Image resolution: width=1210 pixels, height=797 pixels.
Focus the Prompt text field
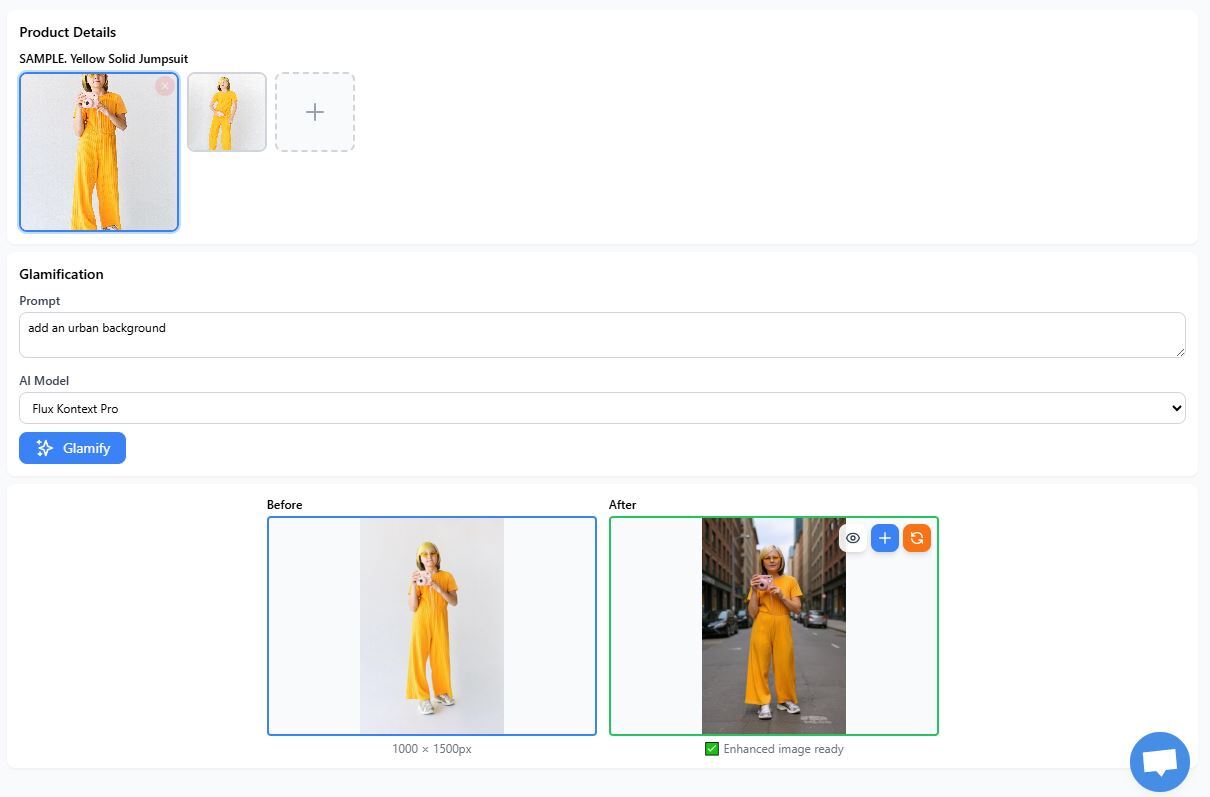coord(600,334)
